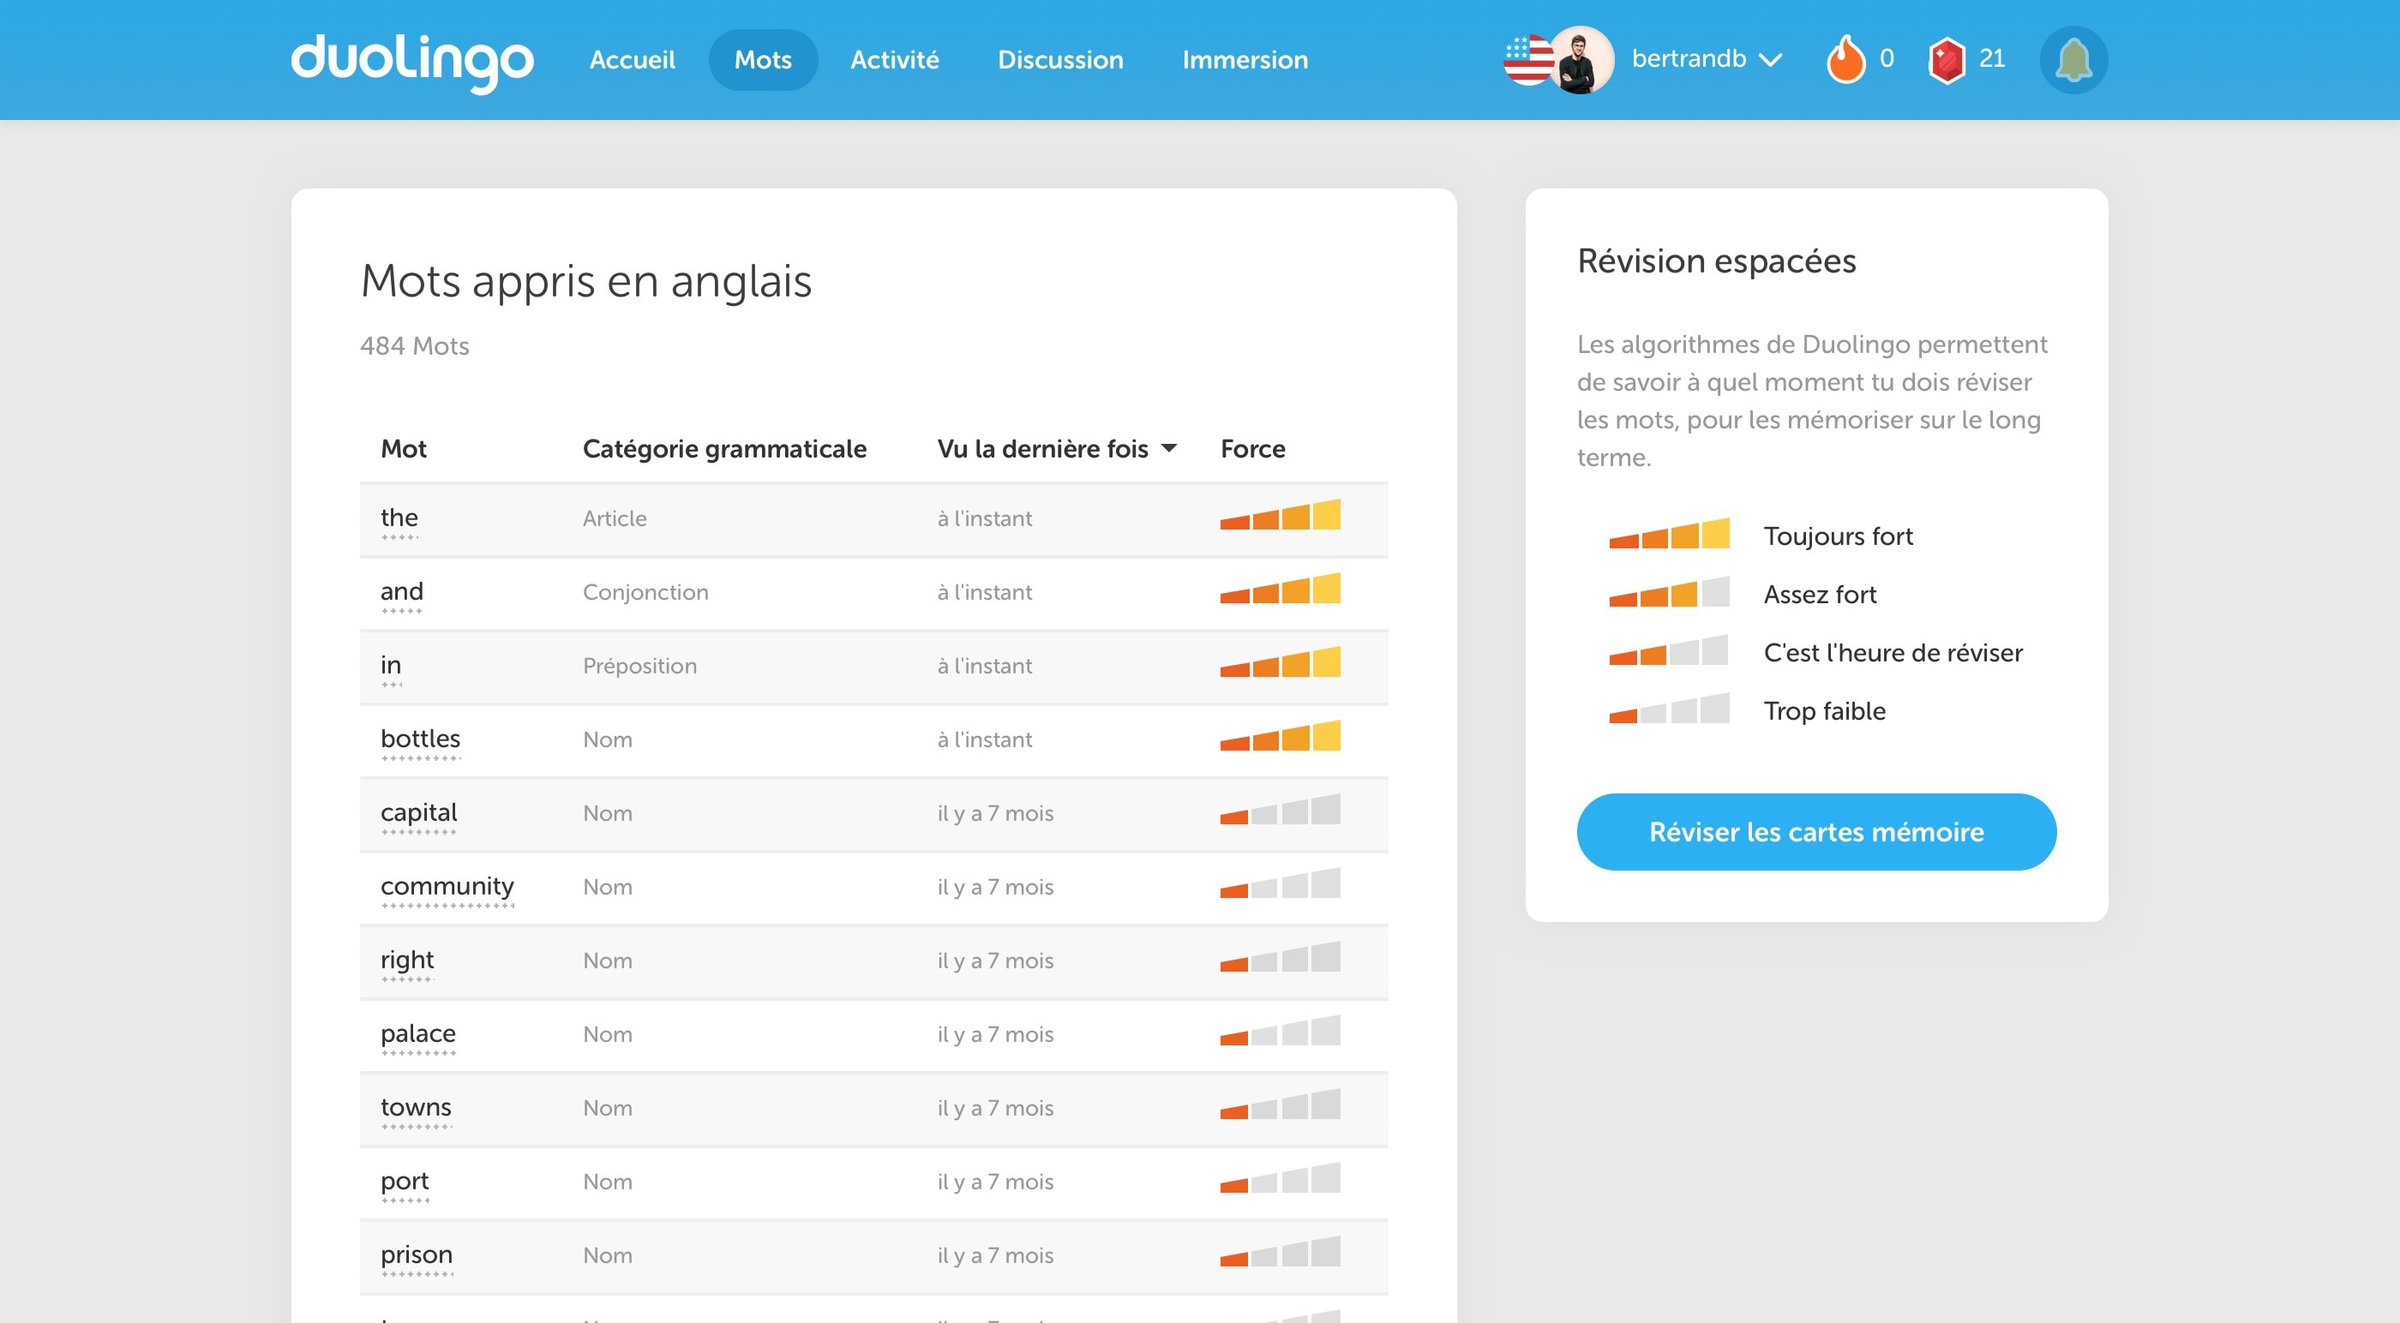
Task: Open the word 'port'
Action: (x=405, y=1182)
